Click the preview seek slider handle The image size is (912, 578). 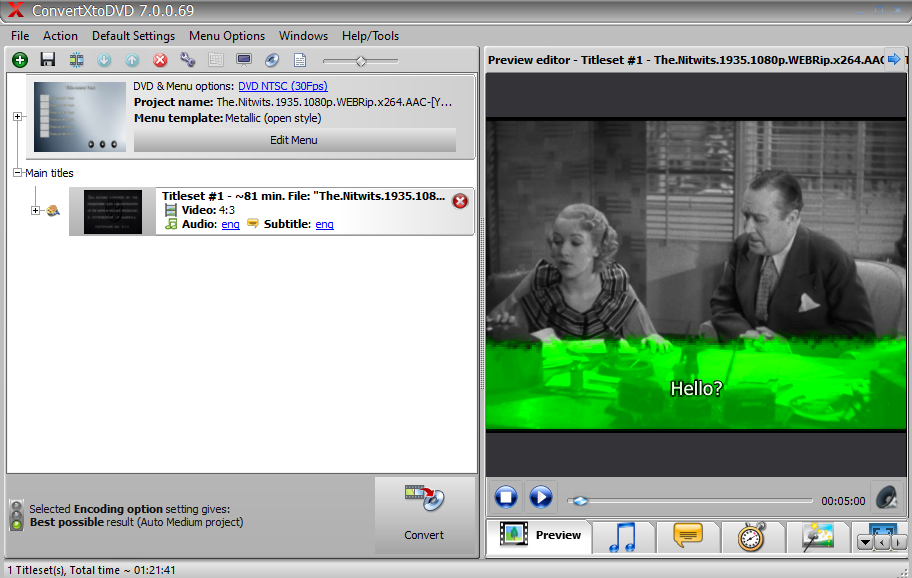579,501
